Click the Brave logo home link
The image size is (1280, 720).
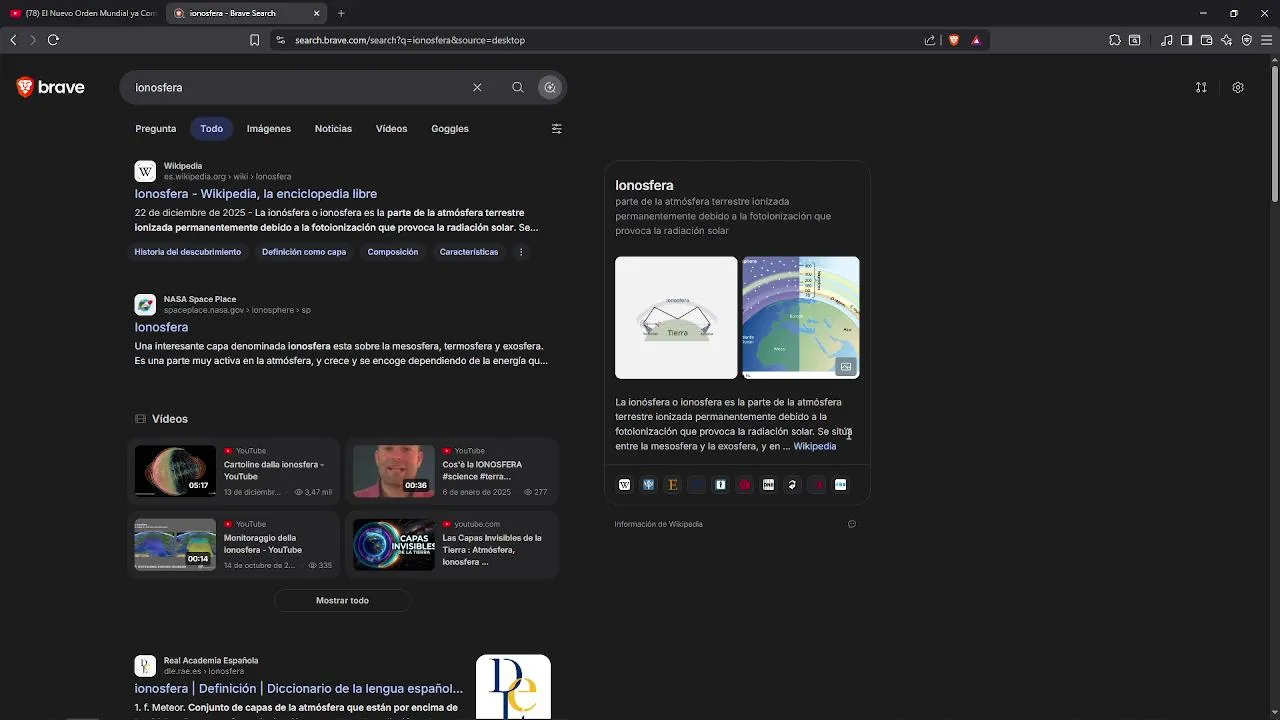pyautogui.click(x=51, y=88)
